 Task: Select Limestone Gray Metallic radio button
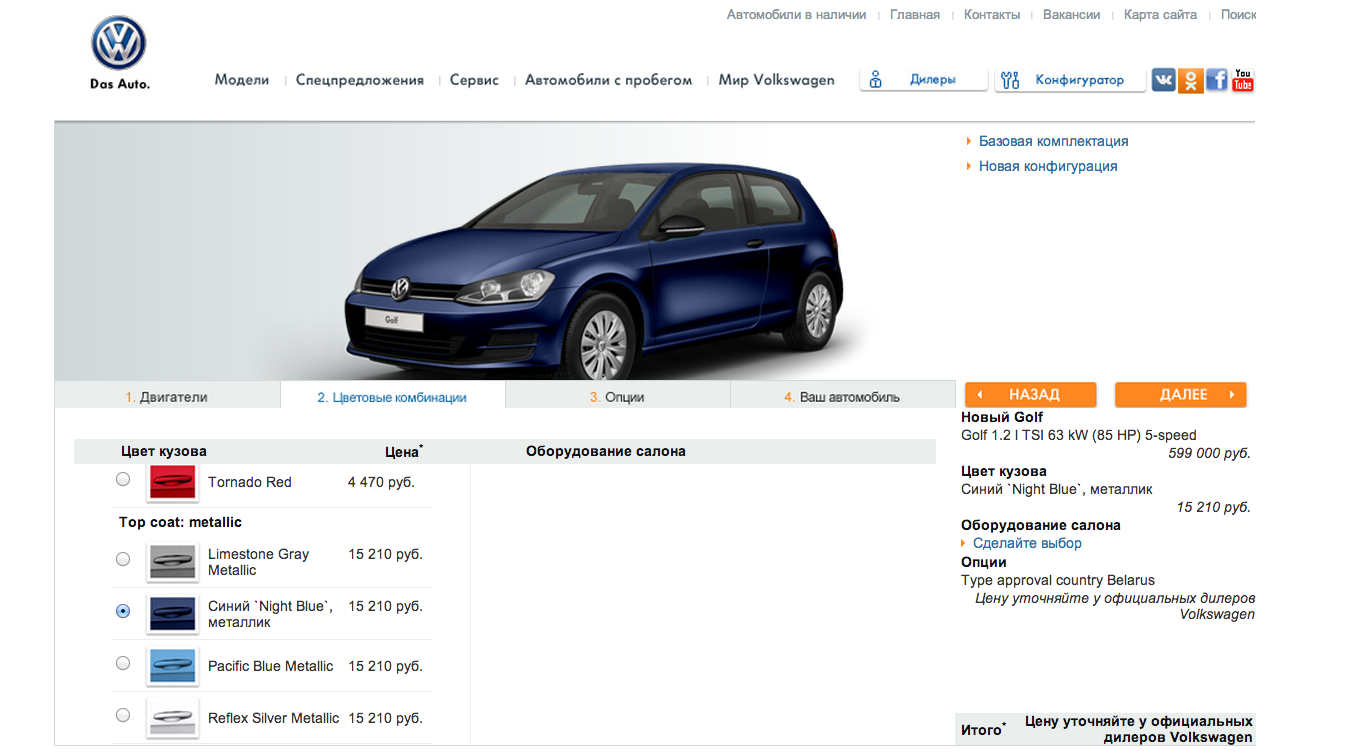click(123, 559)
